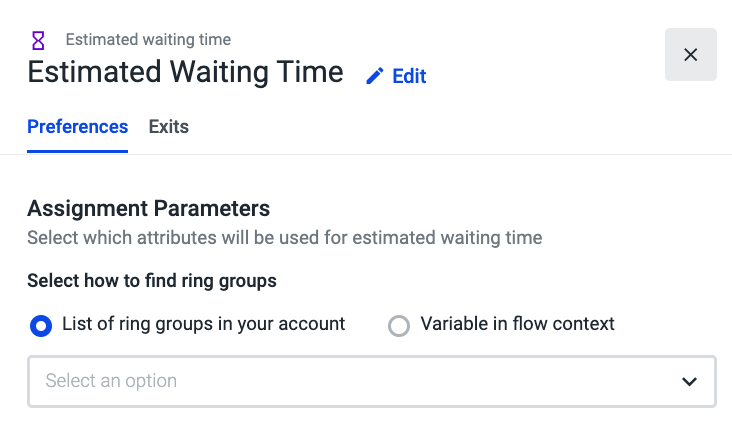Screen dimensions: 732x430
Task: Click the pencil icon beside Edit
Action: (x=375, y=76)
